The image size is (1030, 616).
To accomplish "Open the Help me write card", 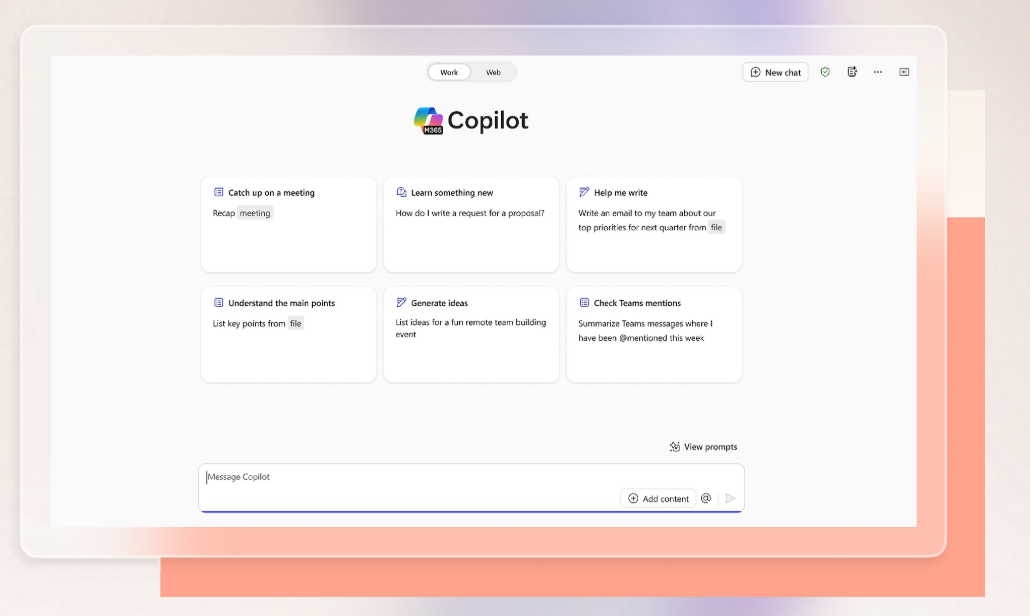I will pos(654,224).
